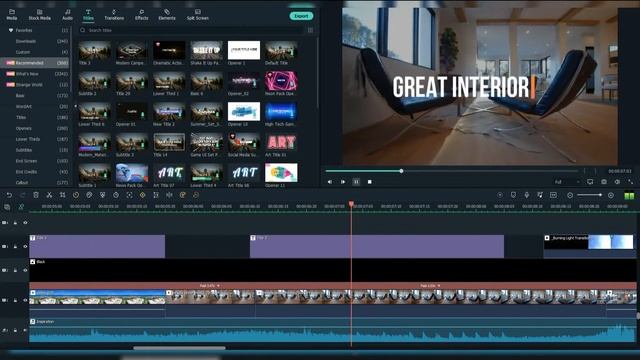Click the preview display monitor icon
This screenshot has width=640, height=360.
[x=590, y=182]
